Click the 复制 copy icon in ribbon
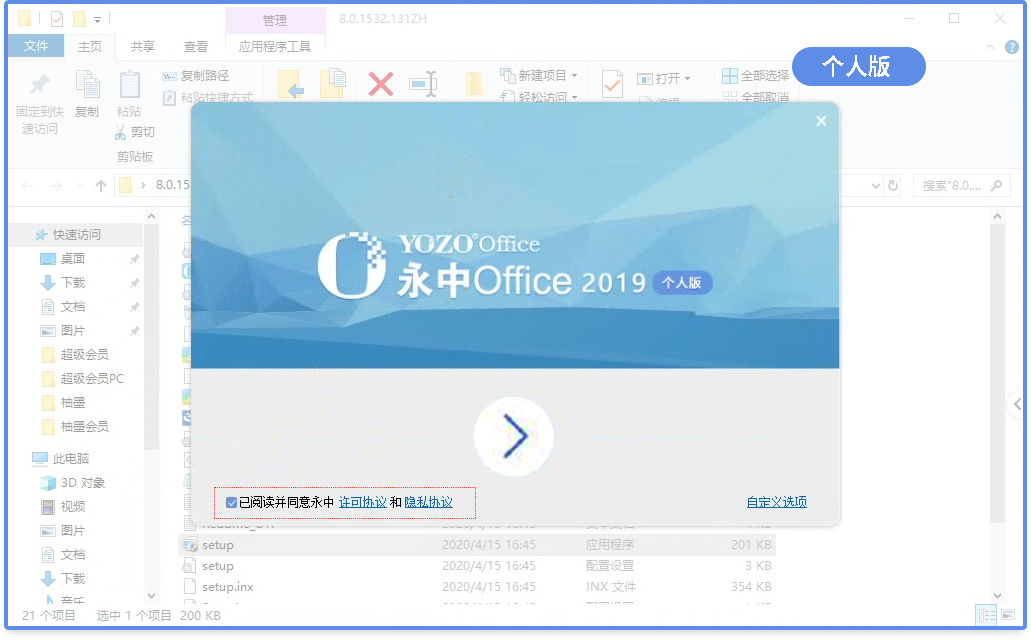This screenshot has width=1031, height=640. pos(87,85)
